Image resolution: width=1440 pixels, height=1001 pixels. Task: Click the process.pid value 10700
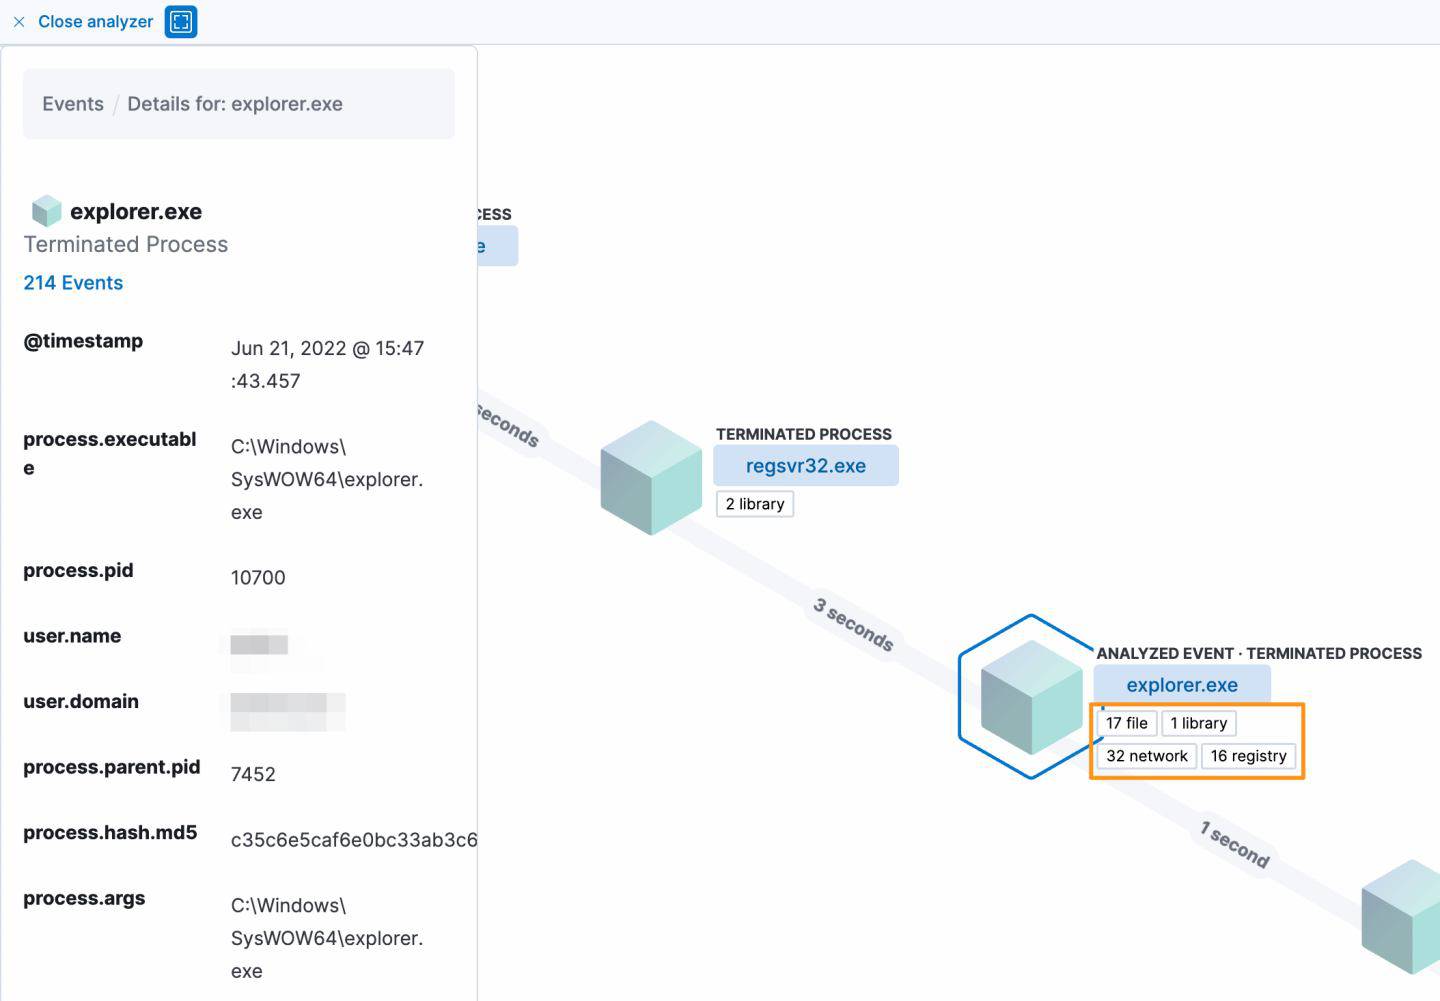[258, 578]
